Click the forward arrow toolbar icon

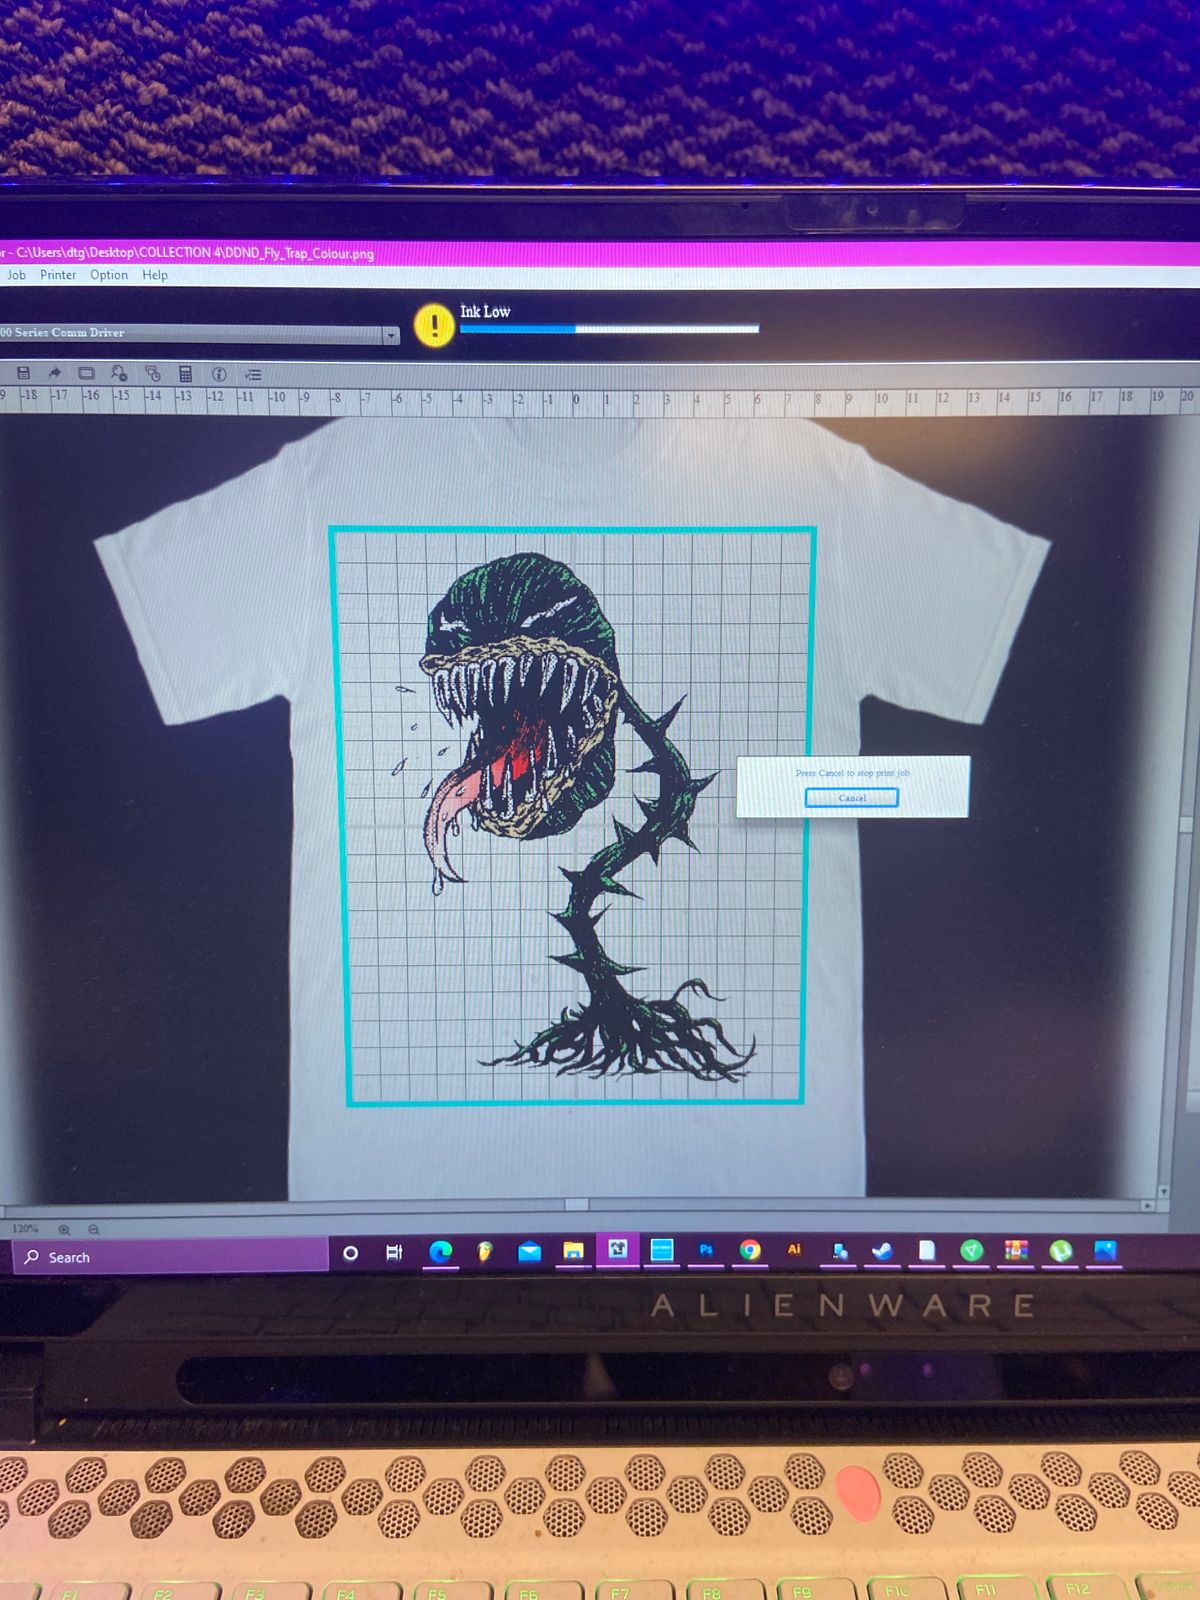[x=54, y=373]
